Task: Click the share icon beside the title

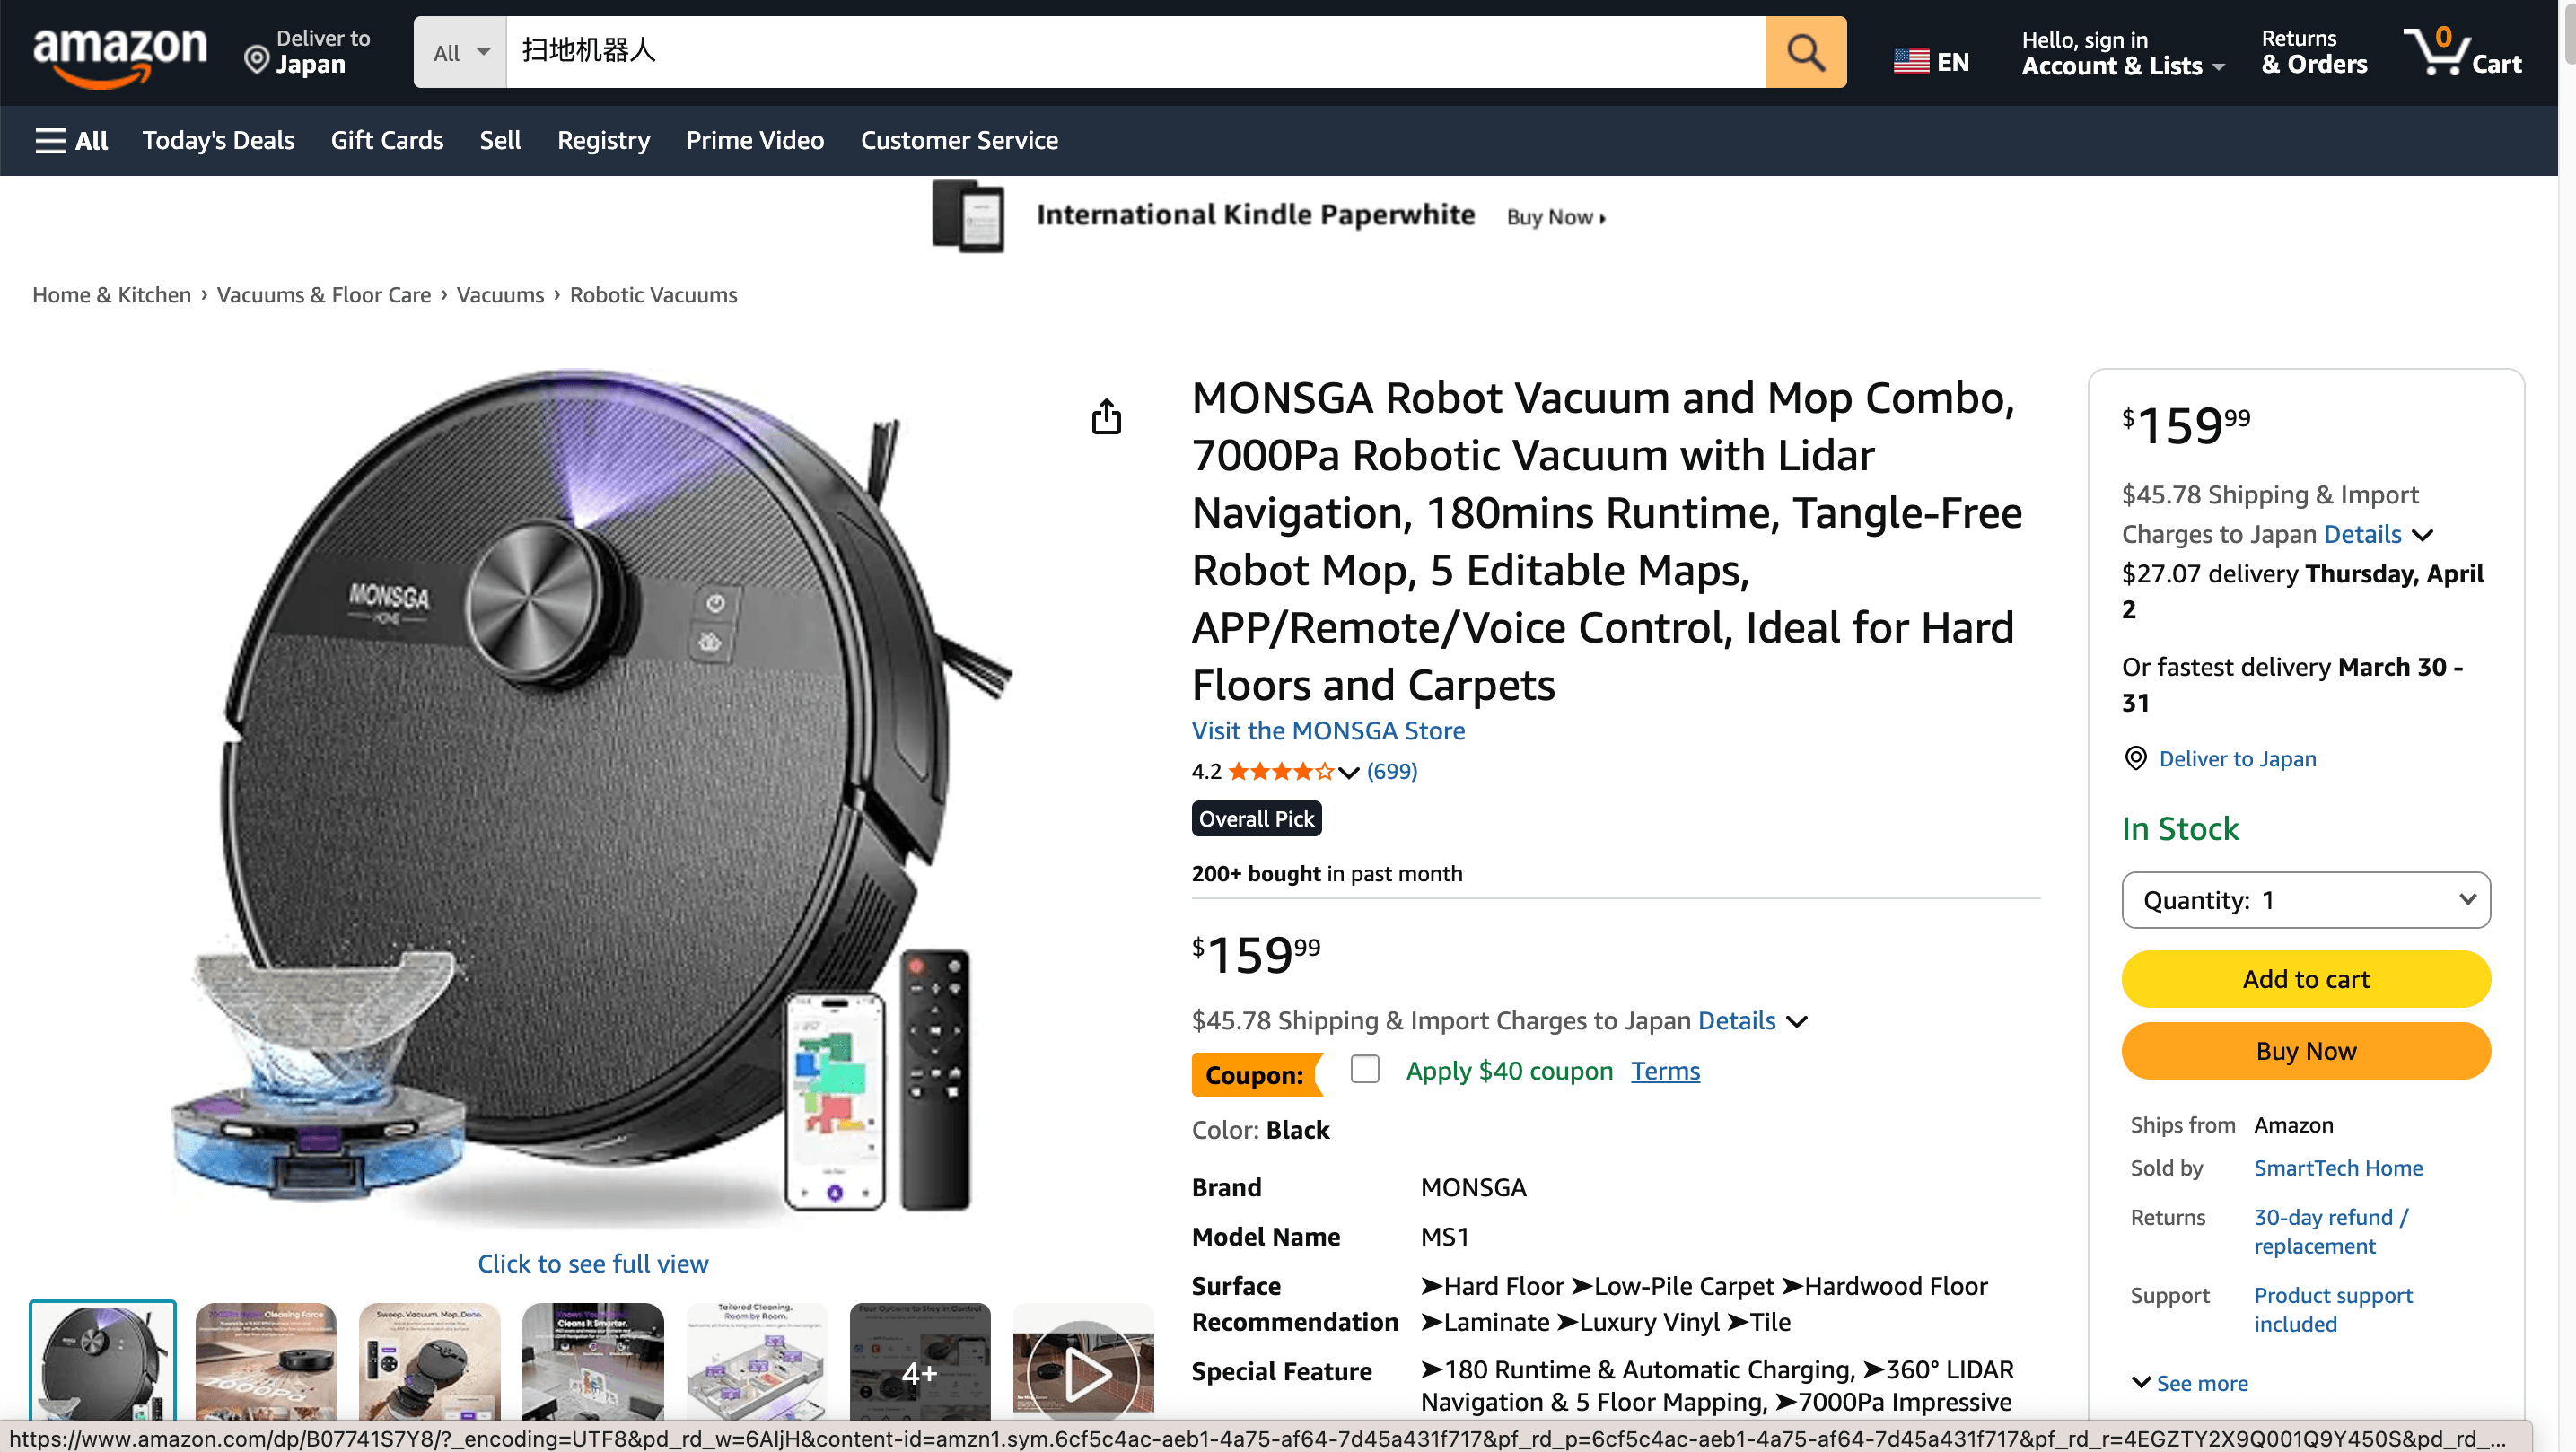Action: pos(1105,416)
